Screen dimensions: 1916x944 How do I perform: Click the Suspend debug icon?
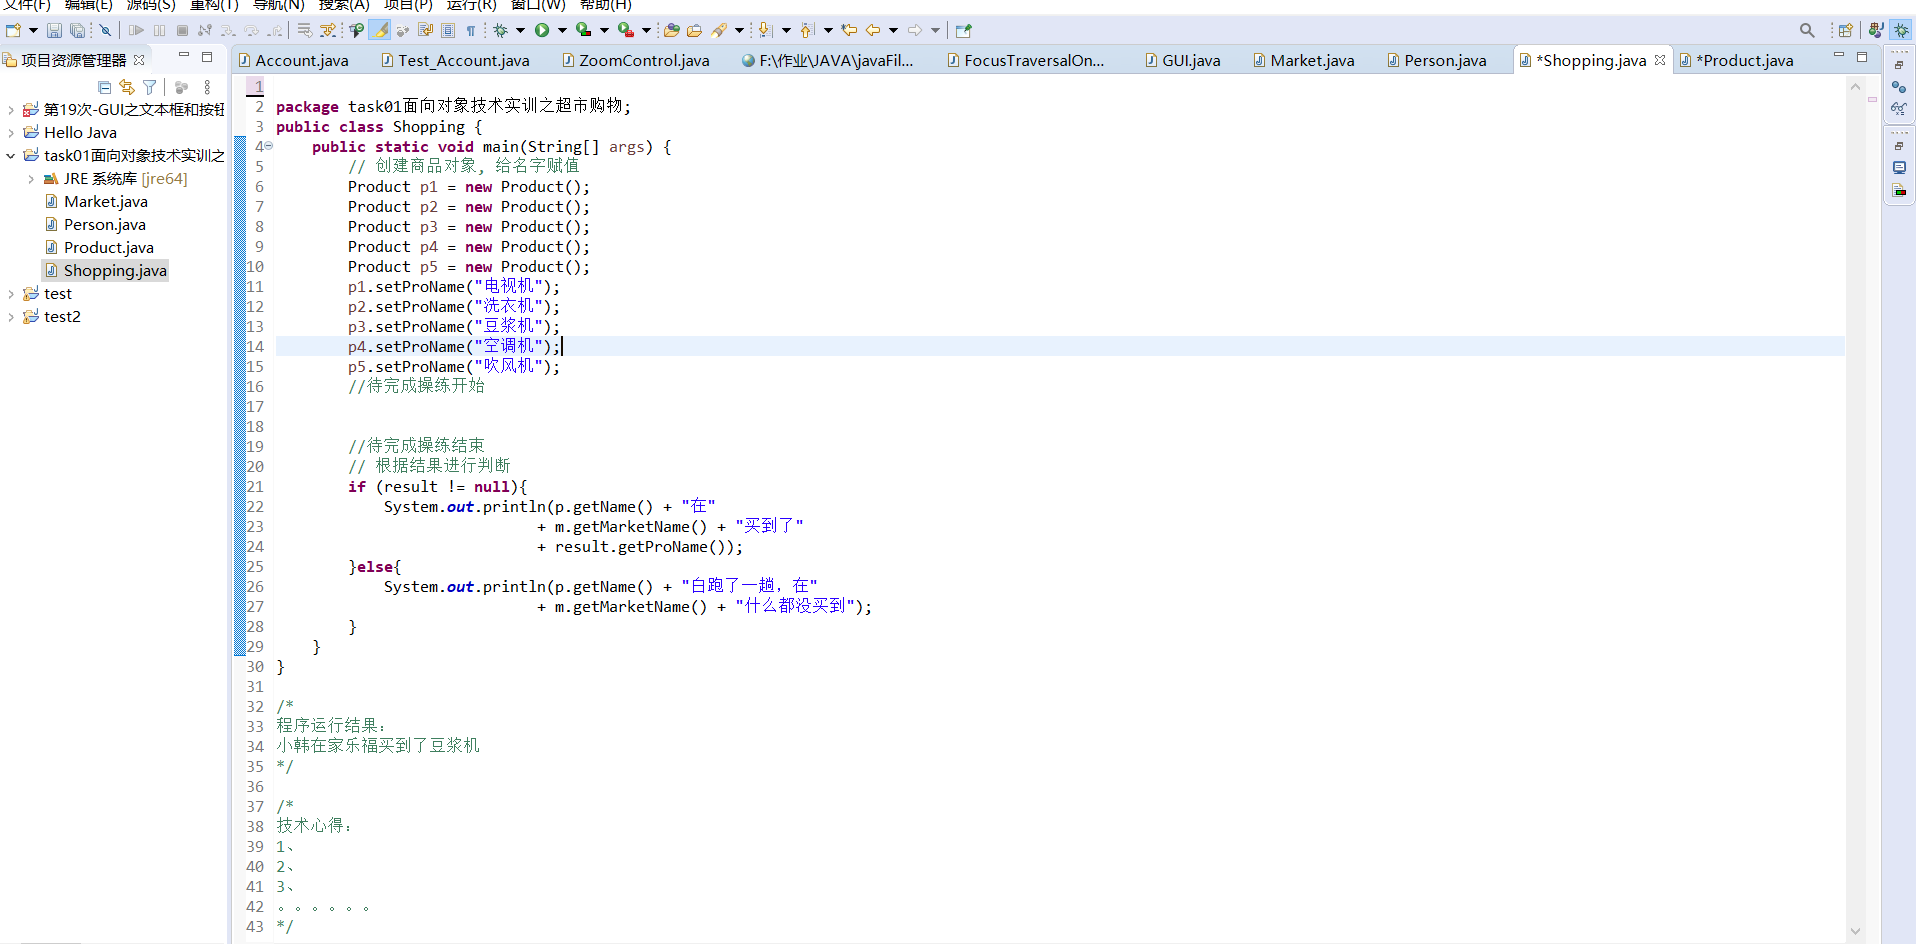(x=159, y=30)
